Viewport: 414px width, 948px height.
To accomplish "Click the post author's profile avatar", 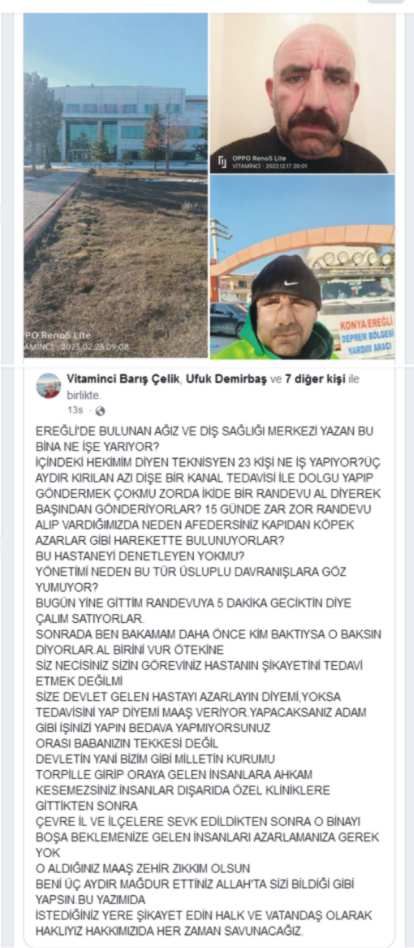I will pos(48,386).
